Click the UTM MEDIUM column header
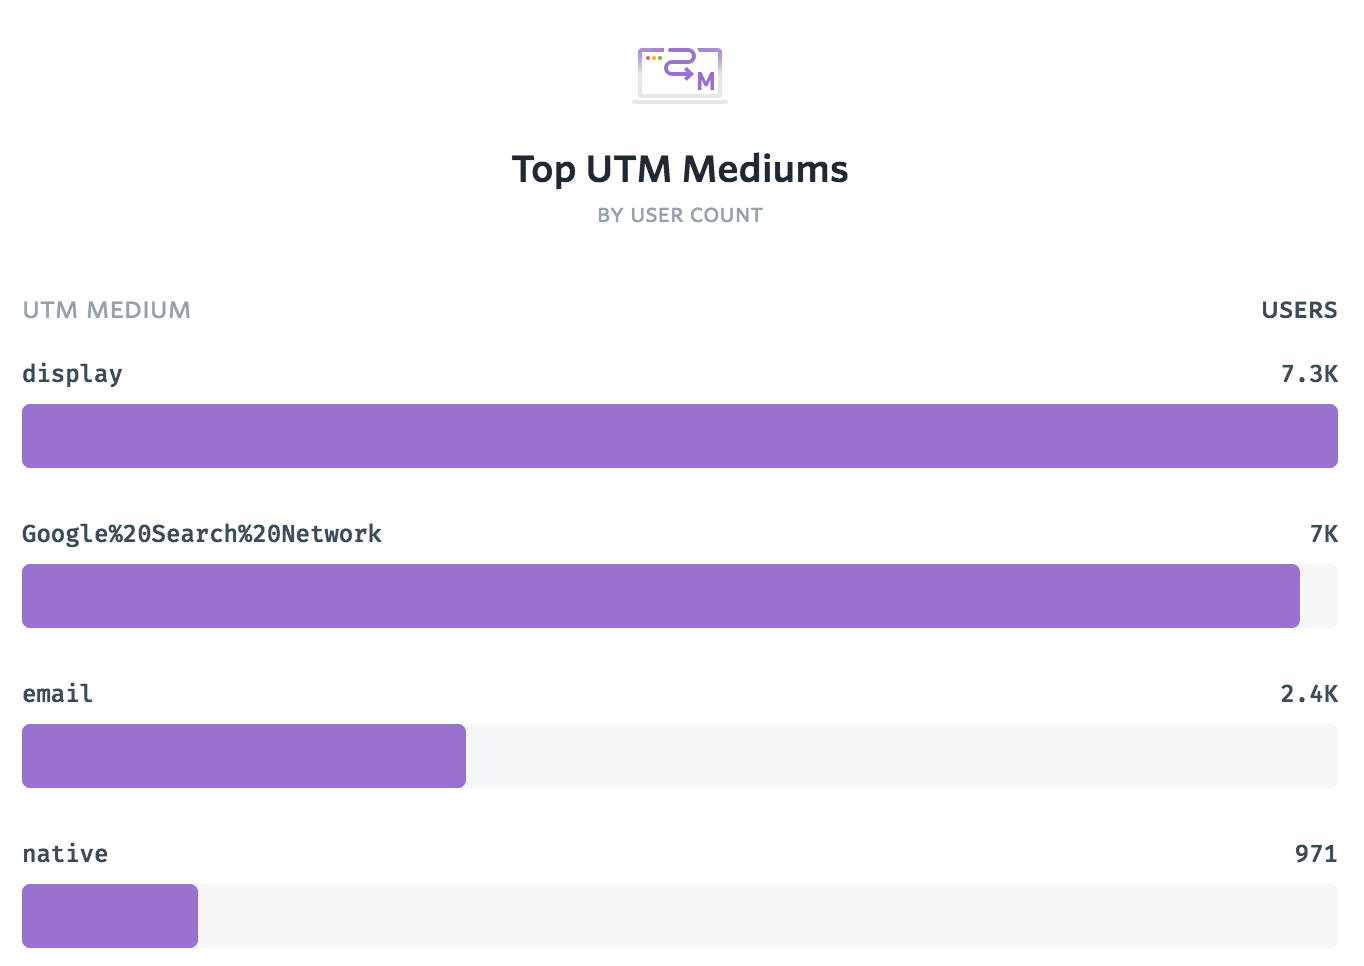The height and width of the screenshot is (966, 1364). click(x=106, y=310)
